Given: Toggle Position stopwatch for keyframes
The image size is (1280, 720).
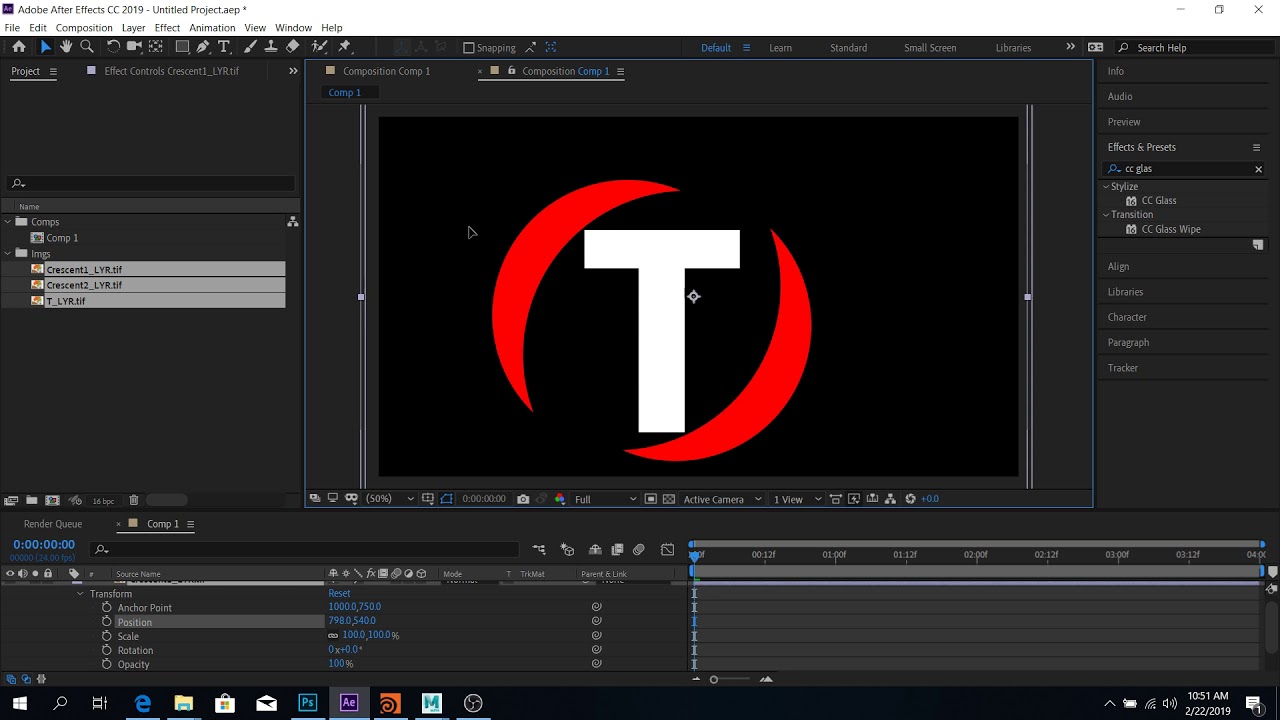Looking at the screenshot, I should 107,622.
